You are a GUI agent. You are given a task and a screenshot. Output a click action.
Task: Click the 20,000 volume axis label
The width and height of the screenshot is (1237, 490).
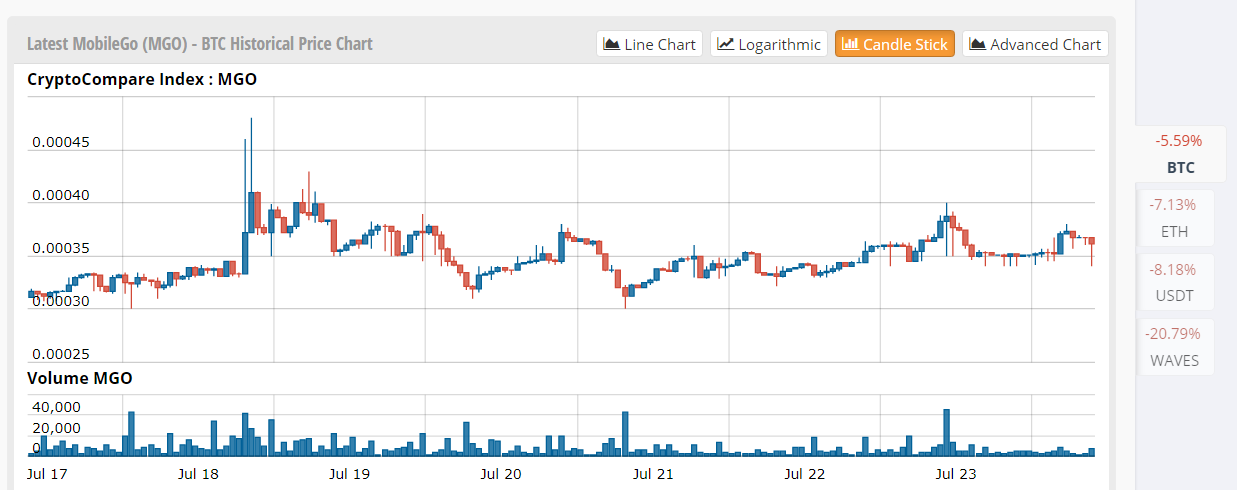(x=56, y=427)
